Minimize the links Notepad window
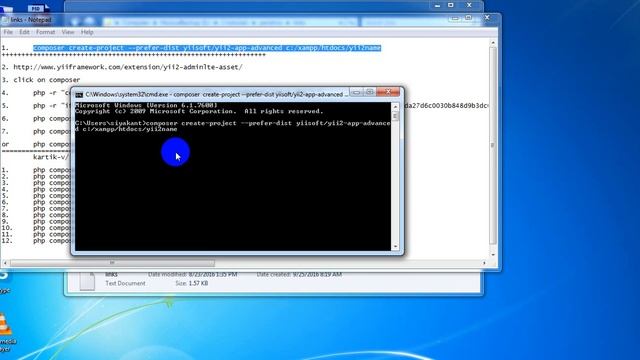The image size is (640, 360). (x=455, y=18)
